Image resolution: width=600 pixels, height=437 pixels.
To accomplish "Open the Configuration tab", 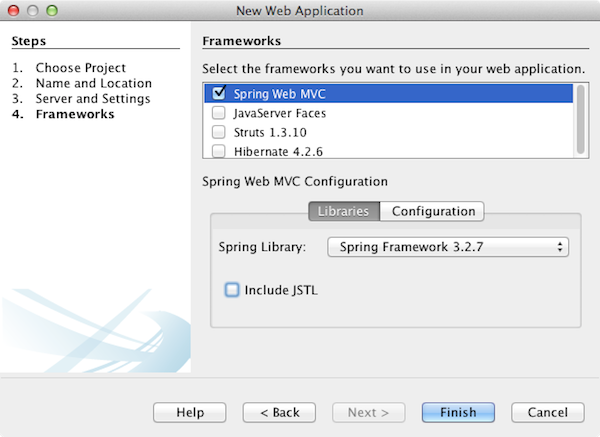I will tap(433, 211).
